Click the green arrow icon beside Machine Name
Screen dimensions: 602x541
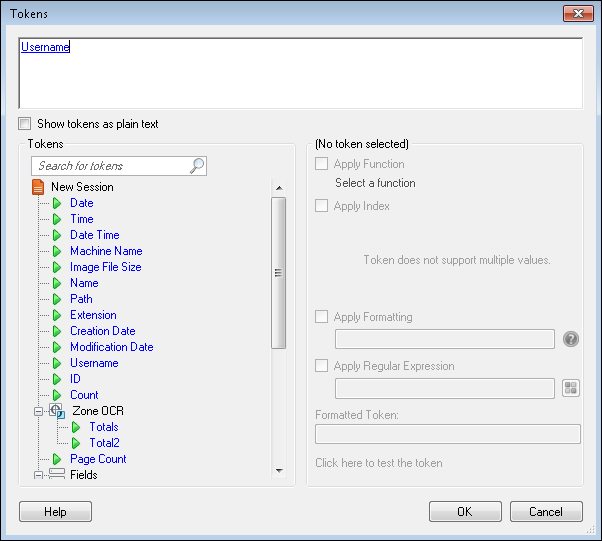coord(57,251)
